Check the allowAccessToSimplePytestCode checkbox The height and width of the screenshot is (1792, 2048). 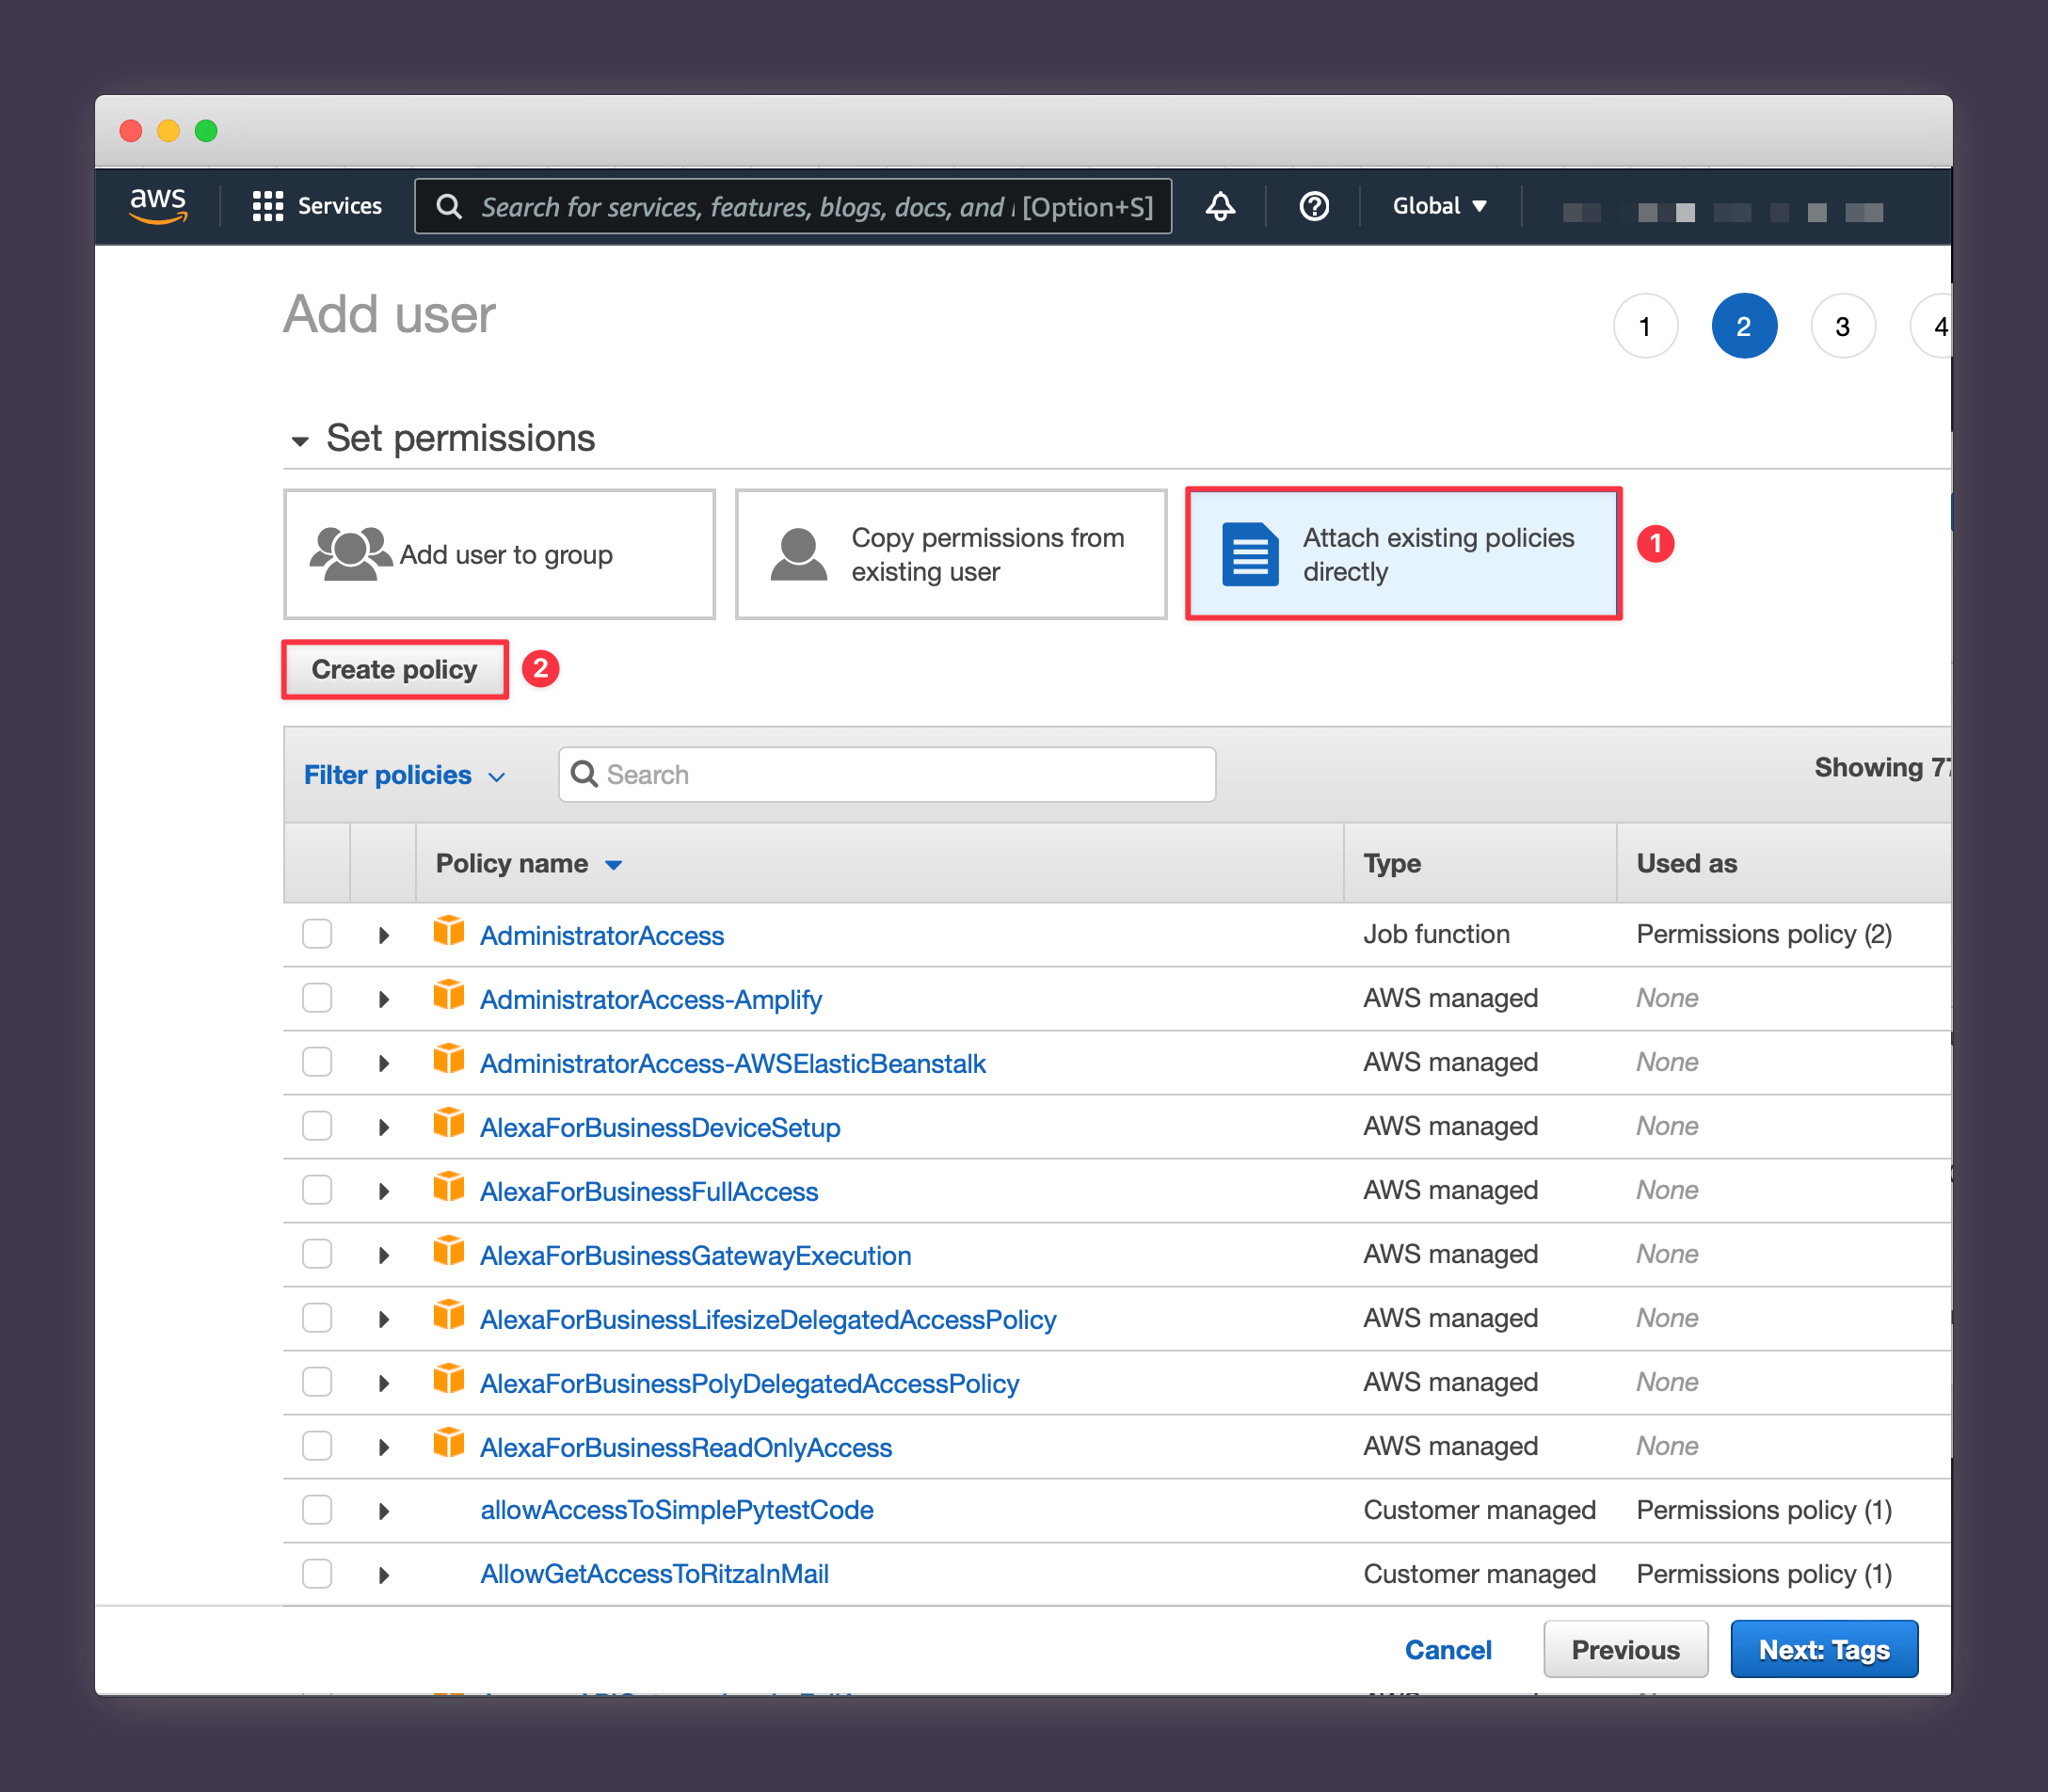[317, 1510]
